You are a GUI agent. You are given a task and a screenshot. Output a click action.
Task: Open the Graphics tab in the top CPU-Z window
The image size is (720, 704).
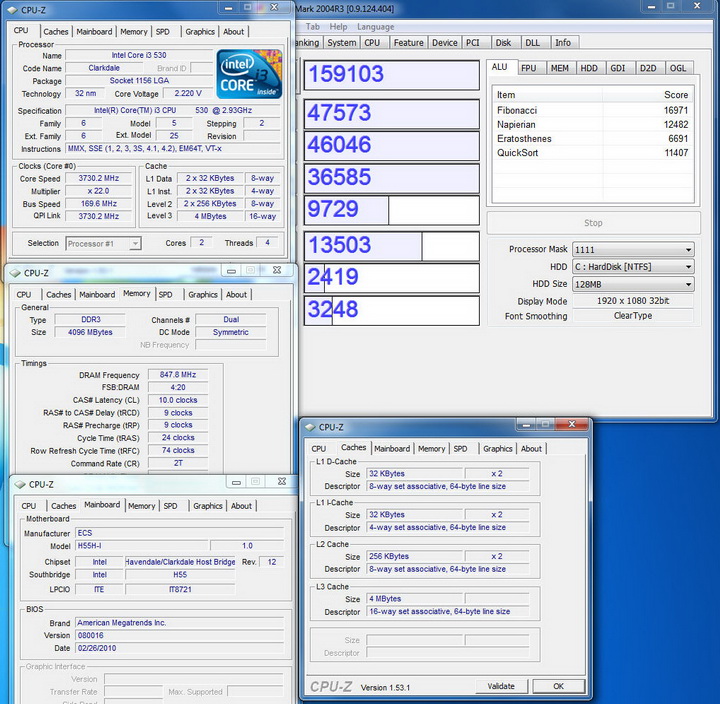coord(200,32)
